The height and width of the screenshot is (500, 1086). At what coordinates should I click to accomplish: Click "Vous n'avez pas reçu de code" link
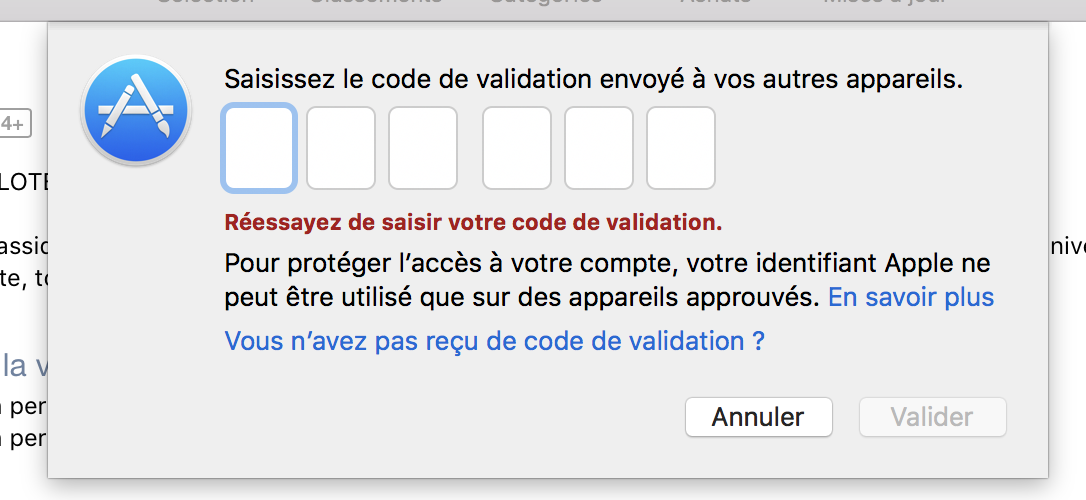[x=495, y=341]
